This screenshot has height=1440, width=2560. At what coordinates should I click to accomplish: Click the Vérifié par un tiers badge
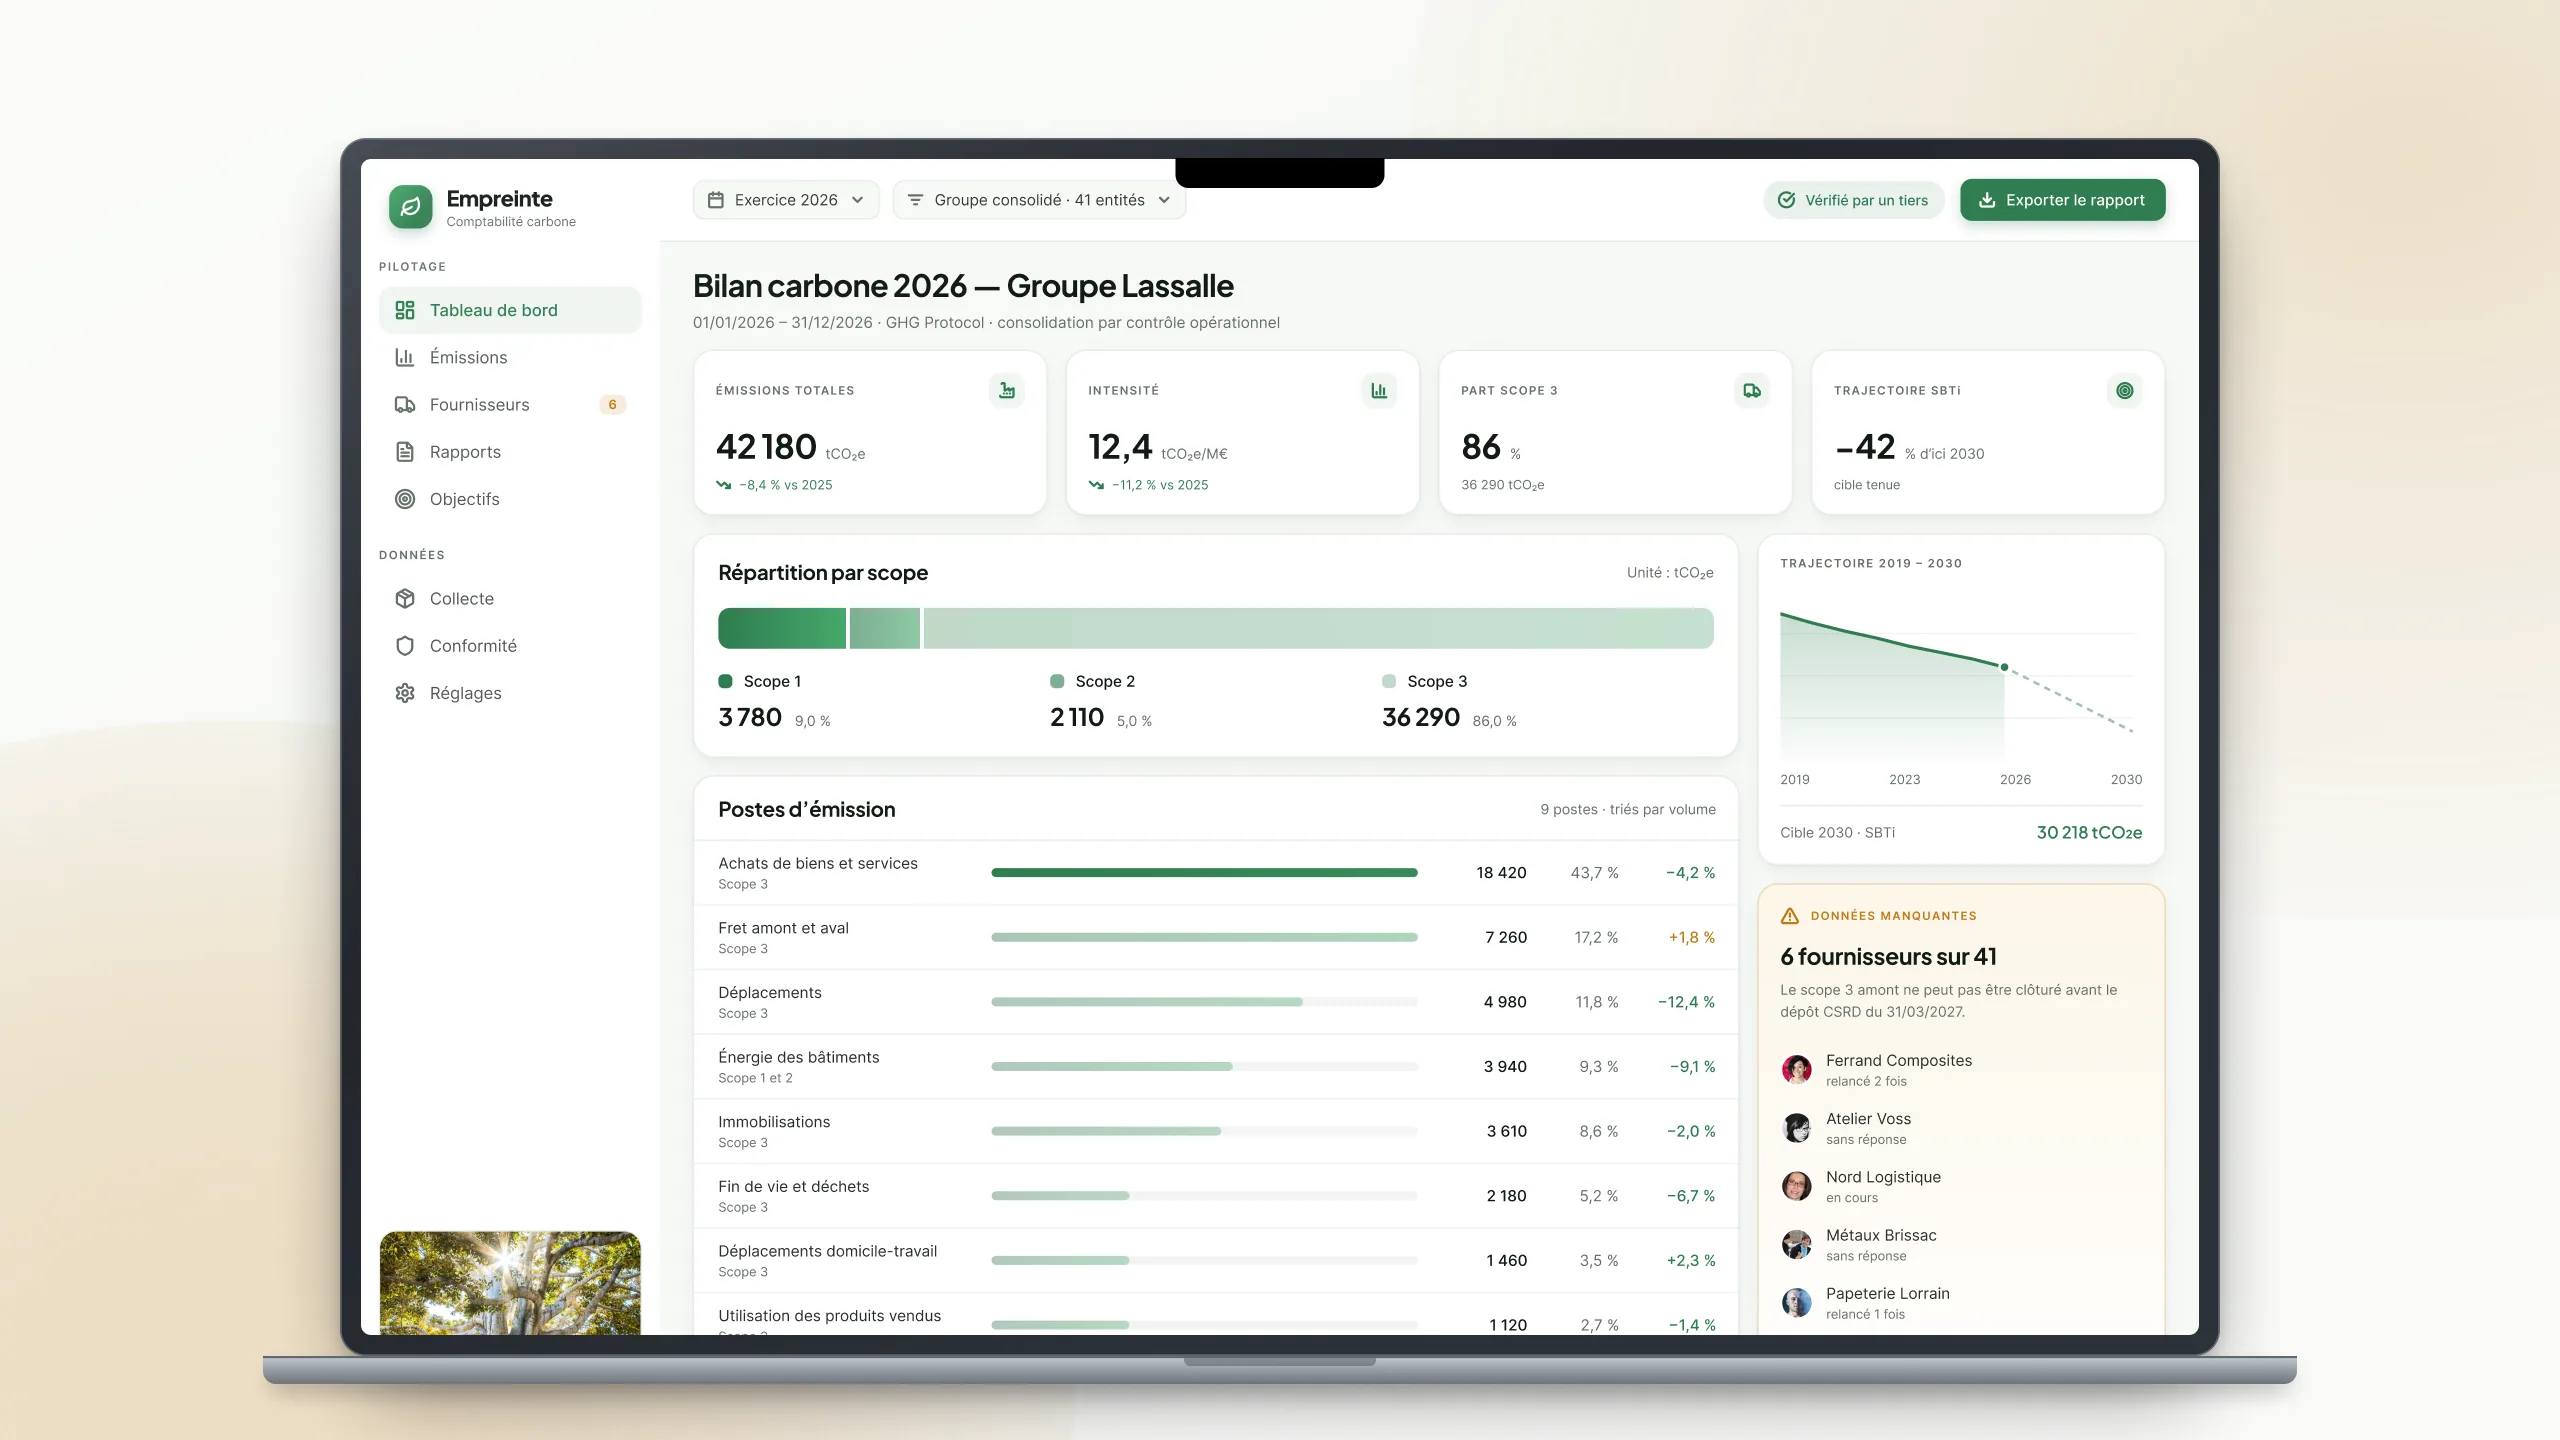point(1854,200)
